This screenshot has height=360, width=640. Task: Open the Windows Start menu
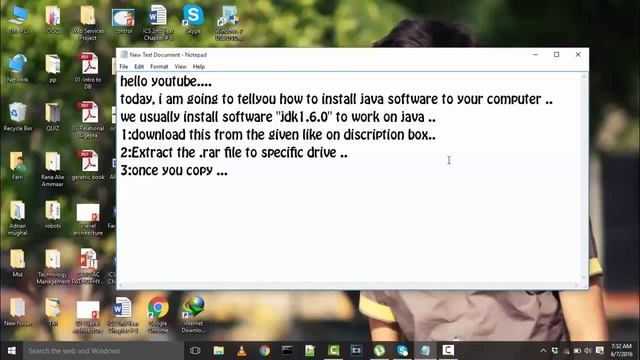pyautogui.click(x=11, y=351)
